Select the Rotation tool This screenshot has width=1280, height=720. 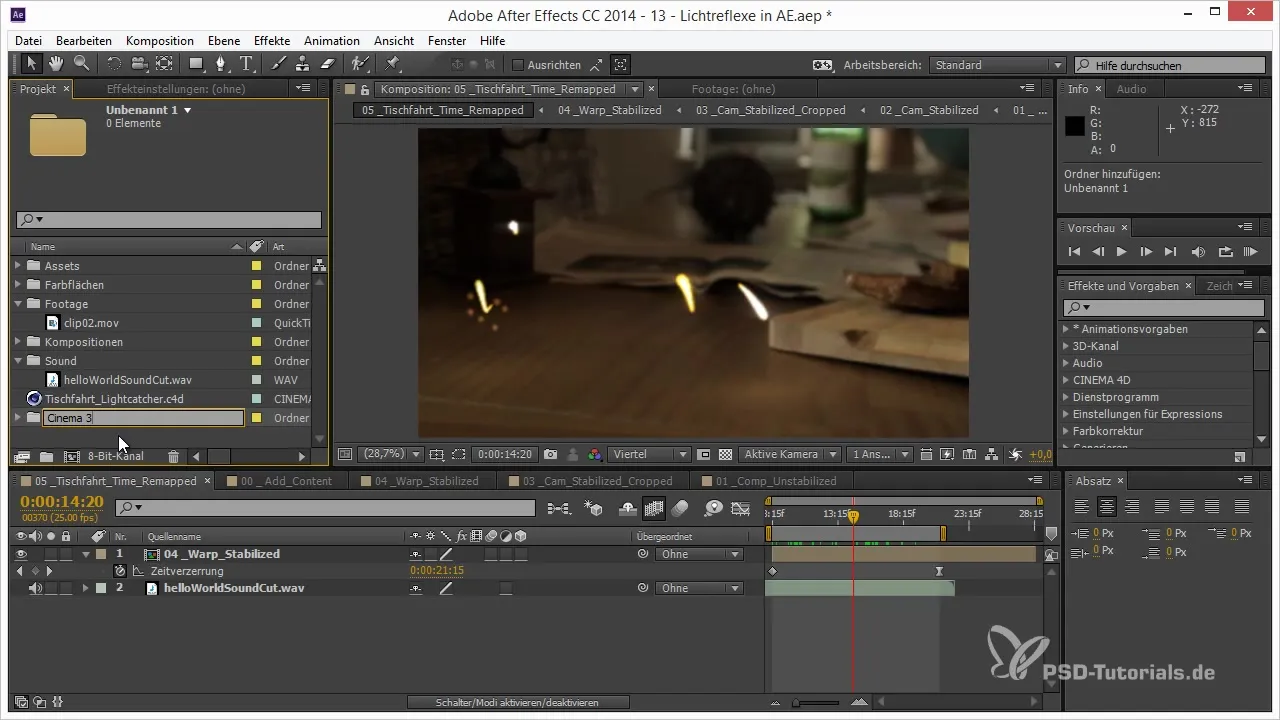pyautogui.click(x=114, y=64)
